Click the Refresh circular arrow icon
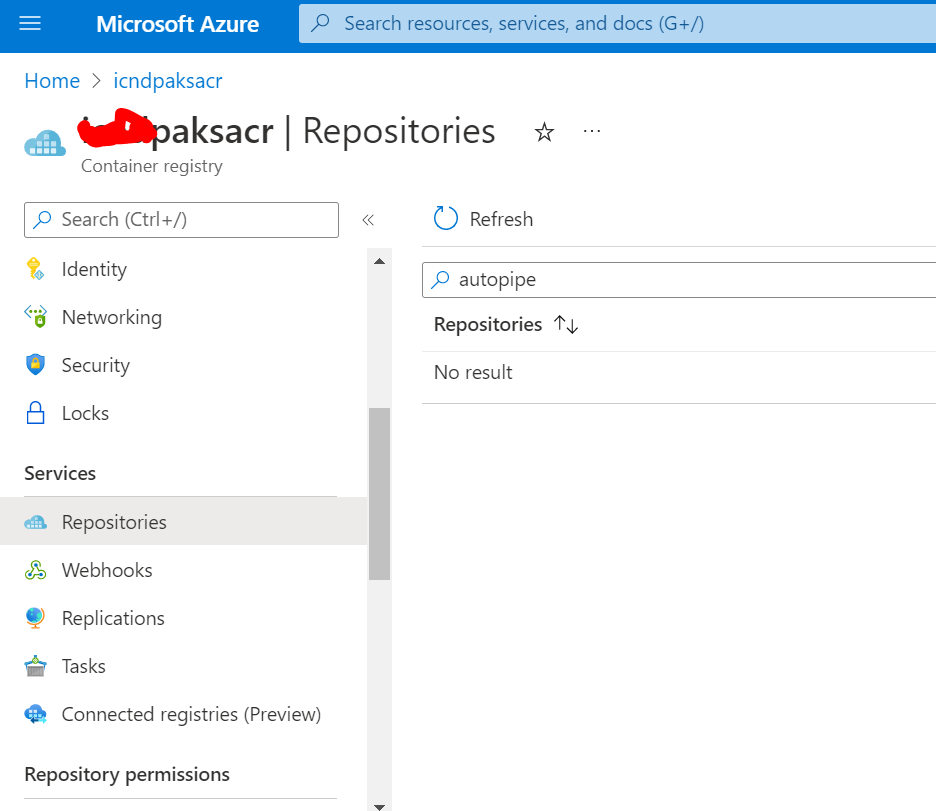936x811 pixels. point(446,218)
